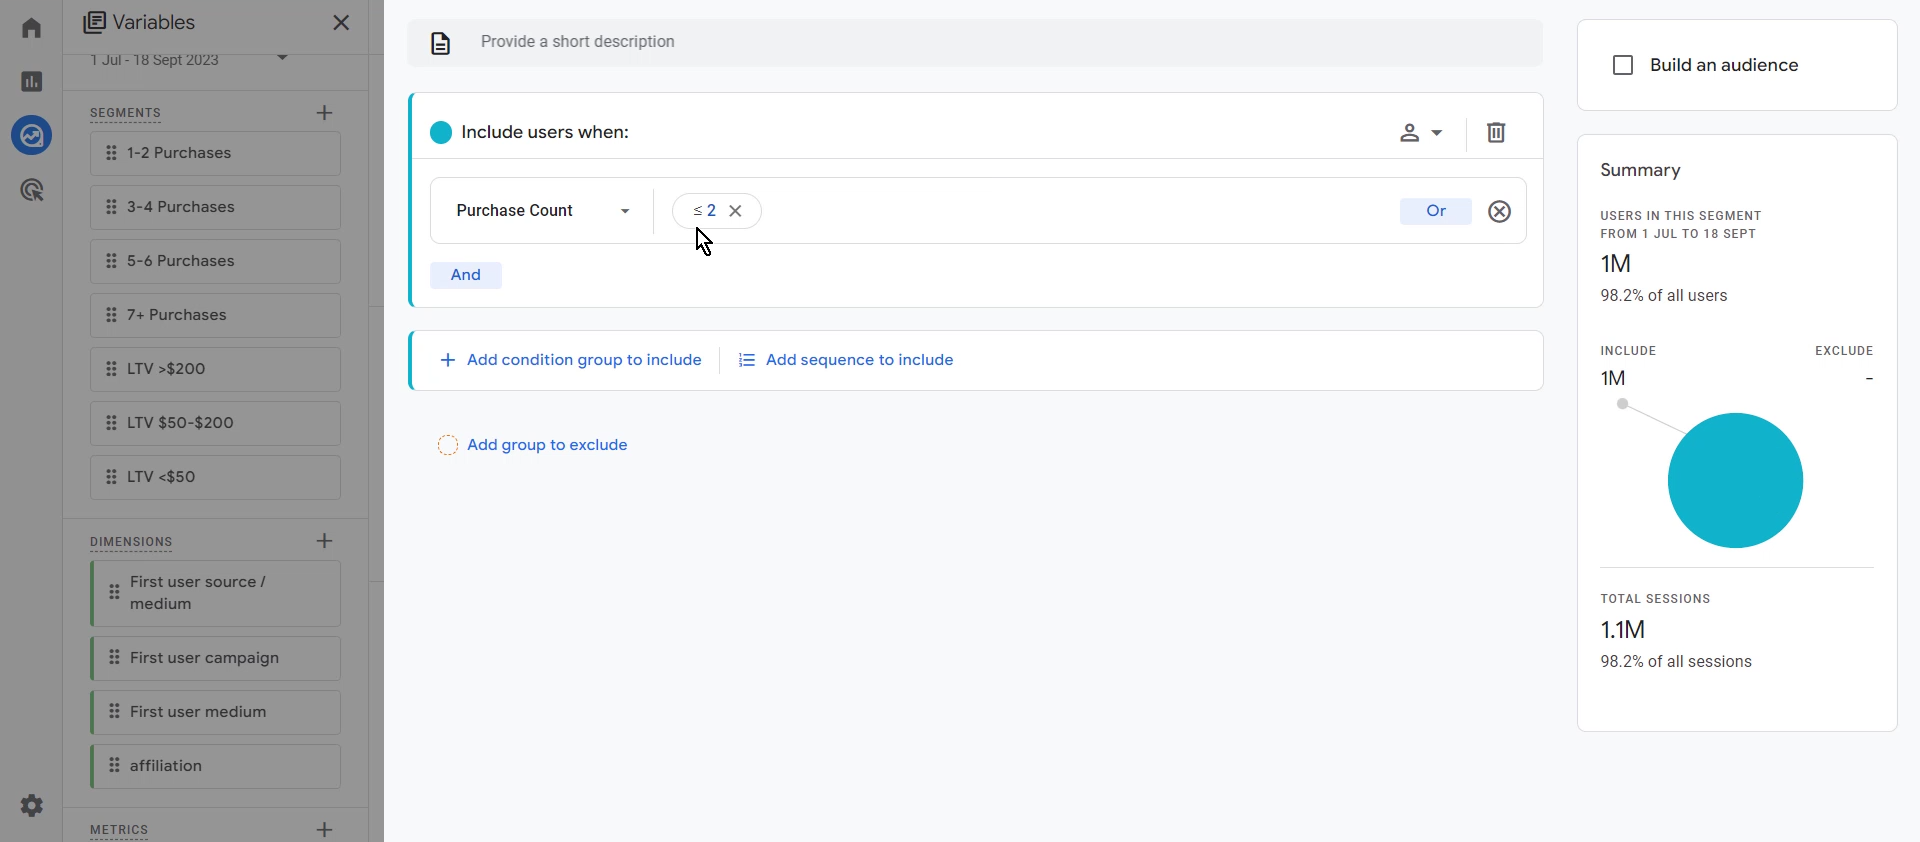The image size is (1920, 842).
Task: Click the teal pie chart in Summary
Action: (x=1735, y=480)
